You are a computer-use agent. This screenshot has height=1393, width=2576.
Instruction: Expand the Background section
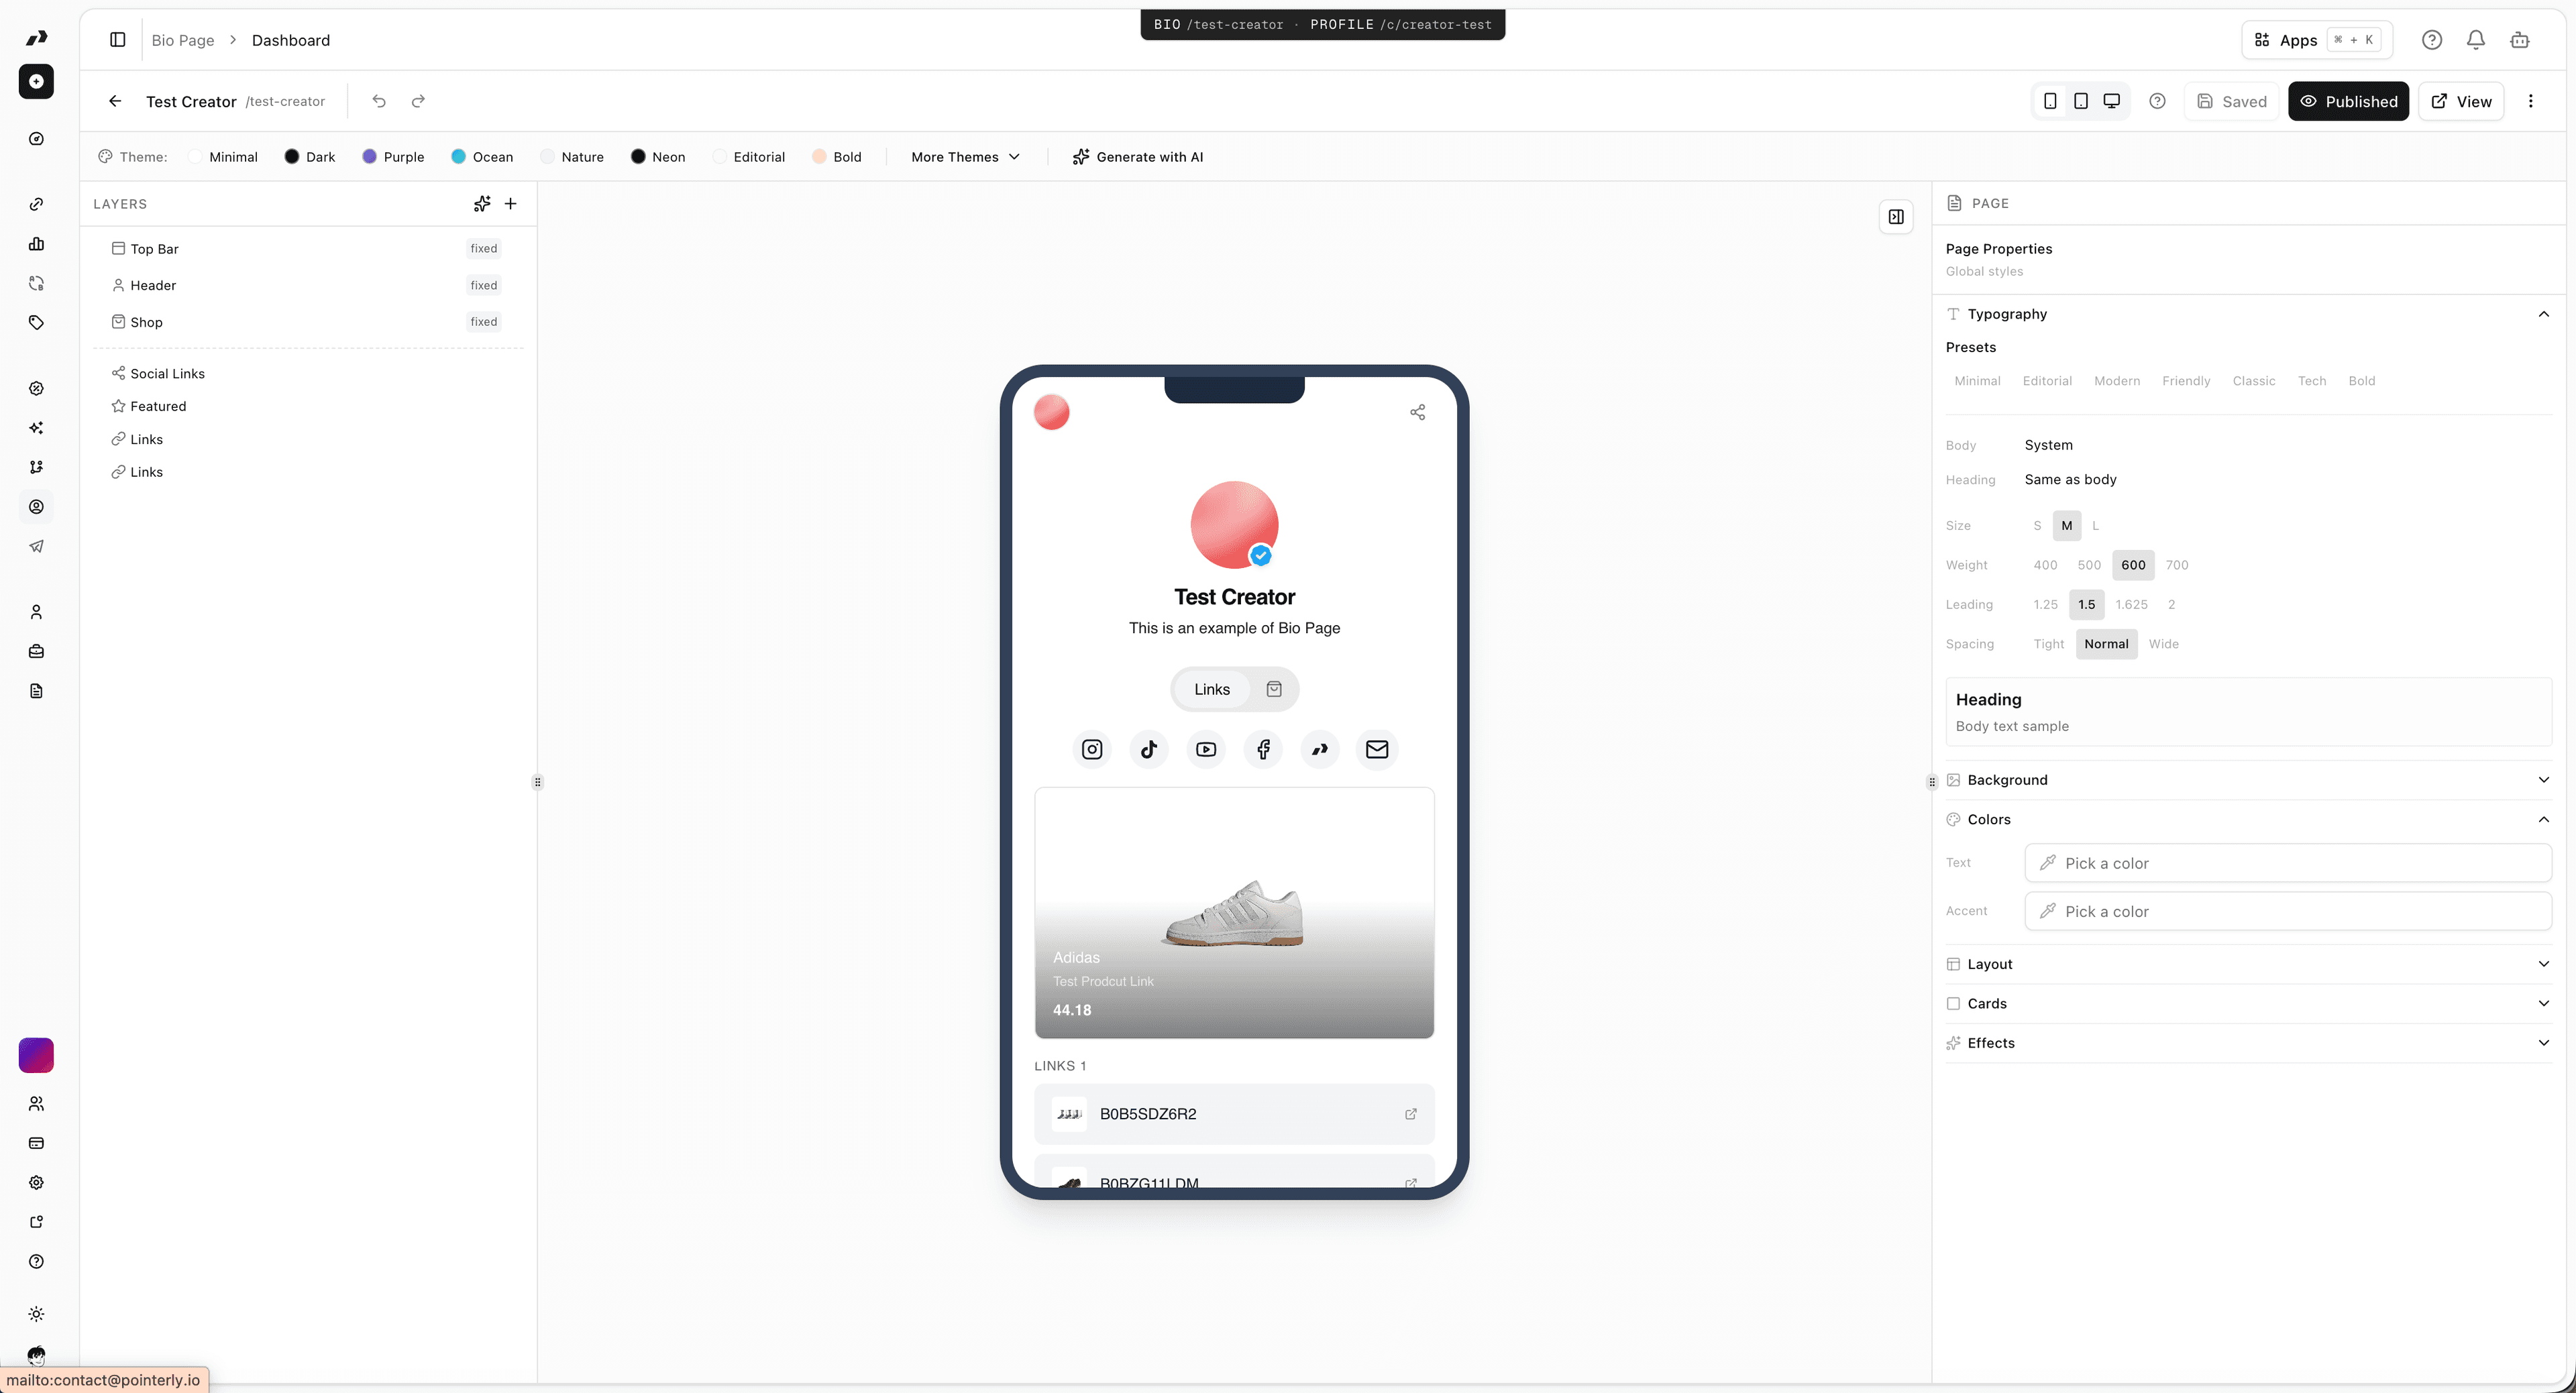[x=2544, y=780]
